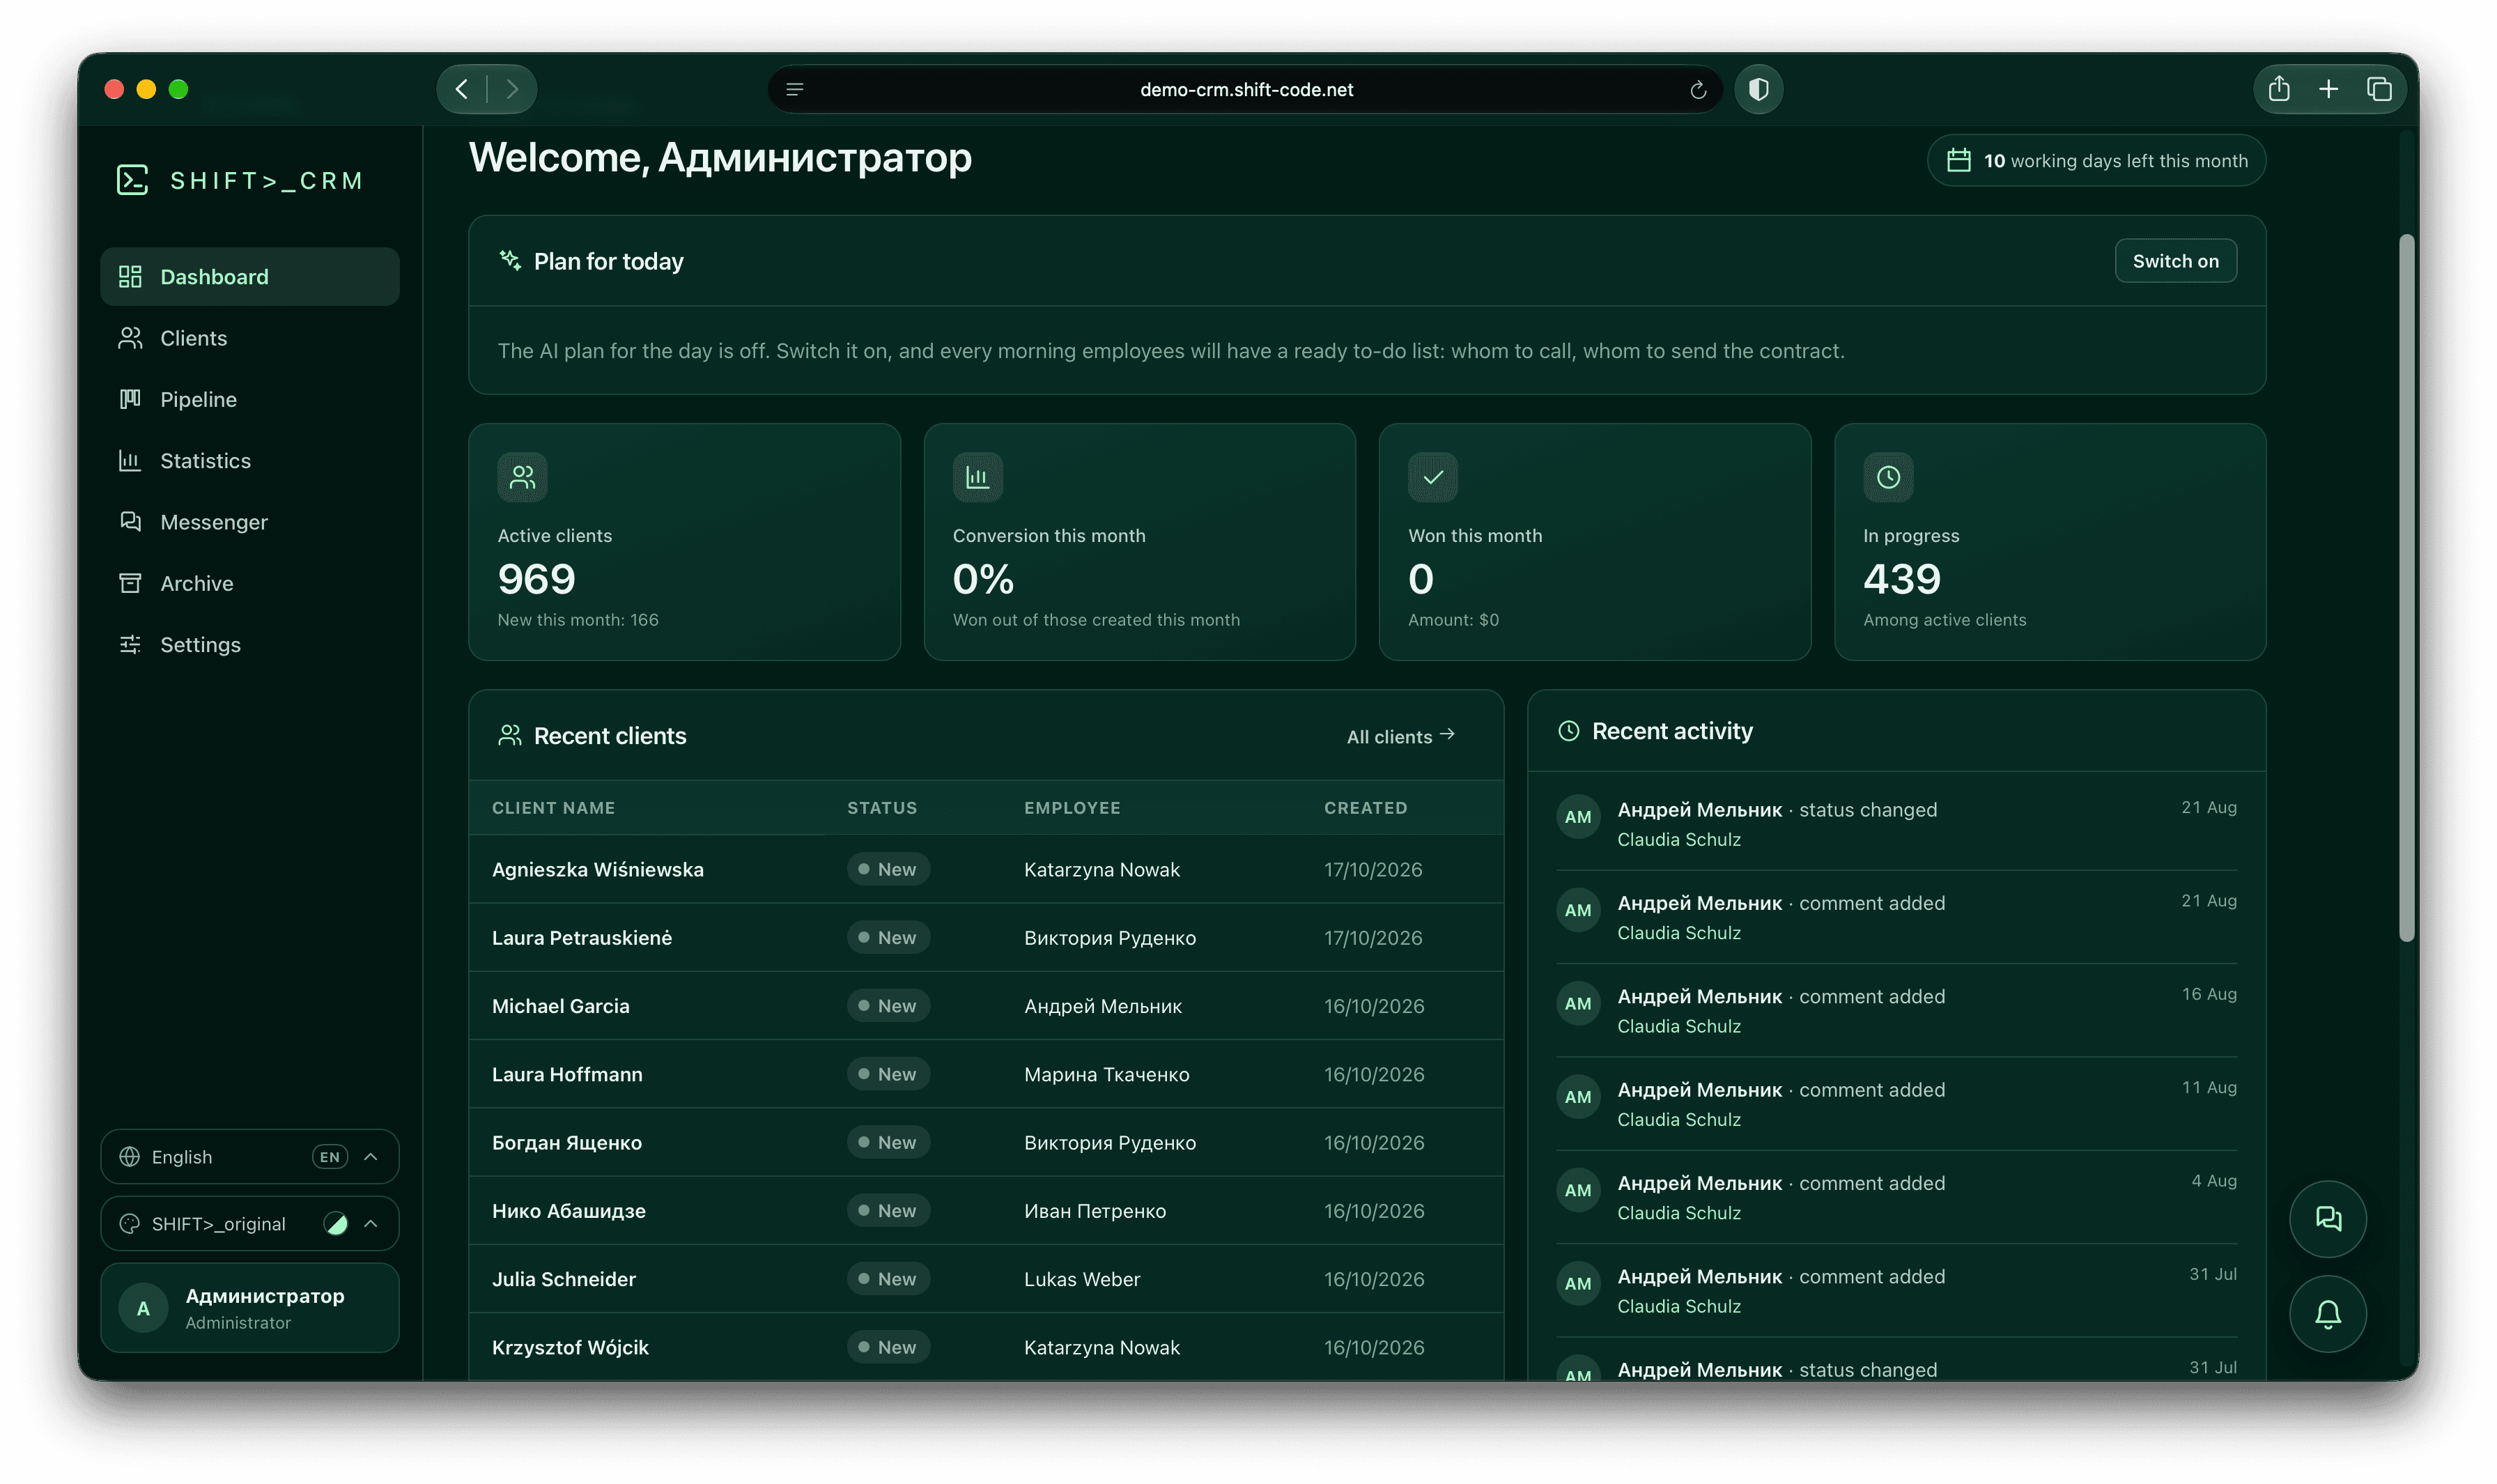
Task: Go back with the browser back arrow
Action: [x=462, y=89]
